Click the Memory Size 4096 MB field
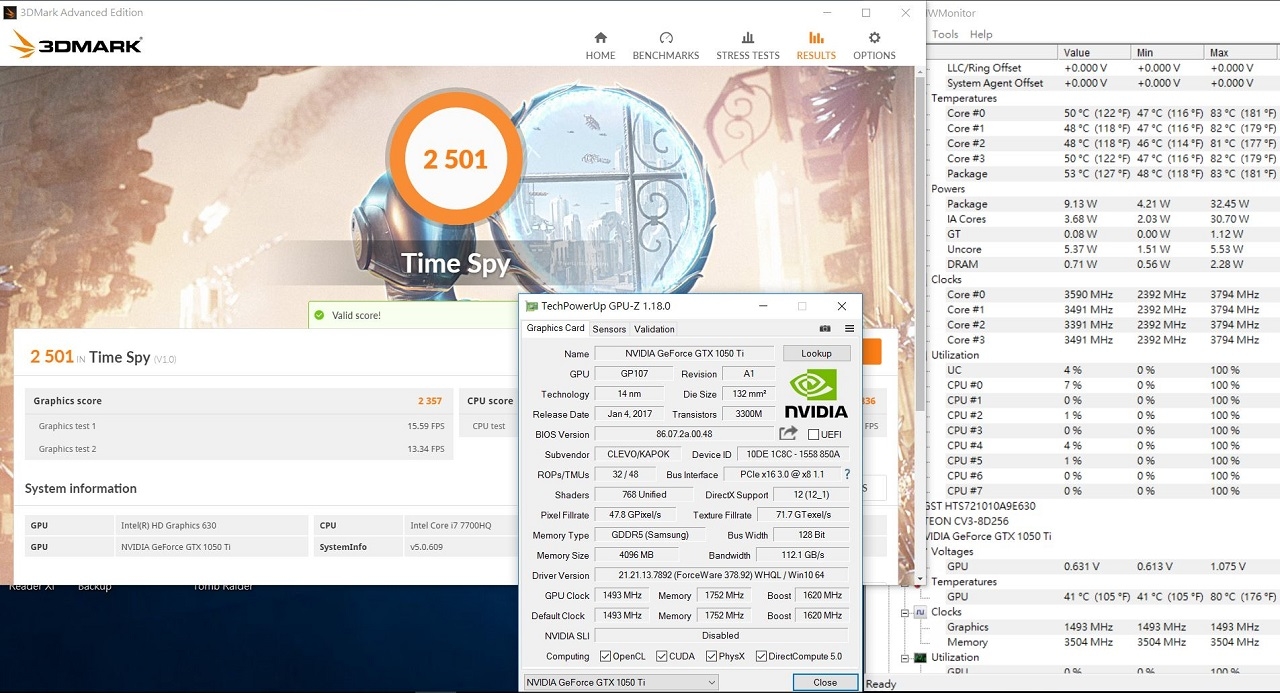 pyautogui.click(x=636, y=555)
